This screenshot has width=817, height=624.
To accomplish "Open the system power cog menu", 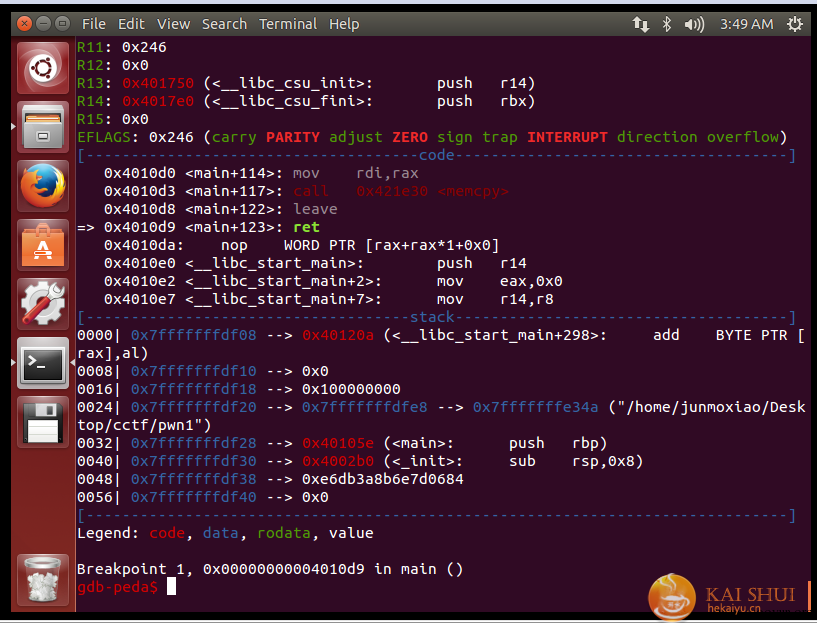I will coord(795,24).
